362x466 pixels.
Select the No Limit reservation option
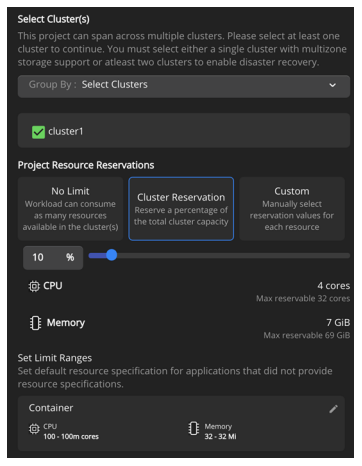click(x=70, y=209)
